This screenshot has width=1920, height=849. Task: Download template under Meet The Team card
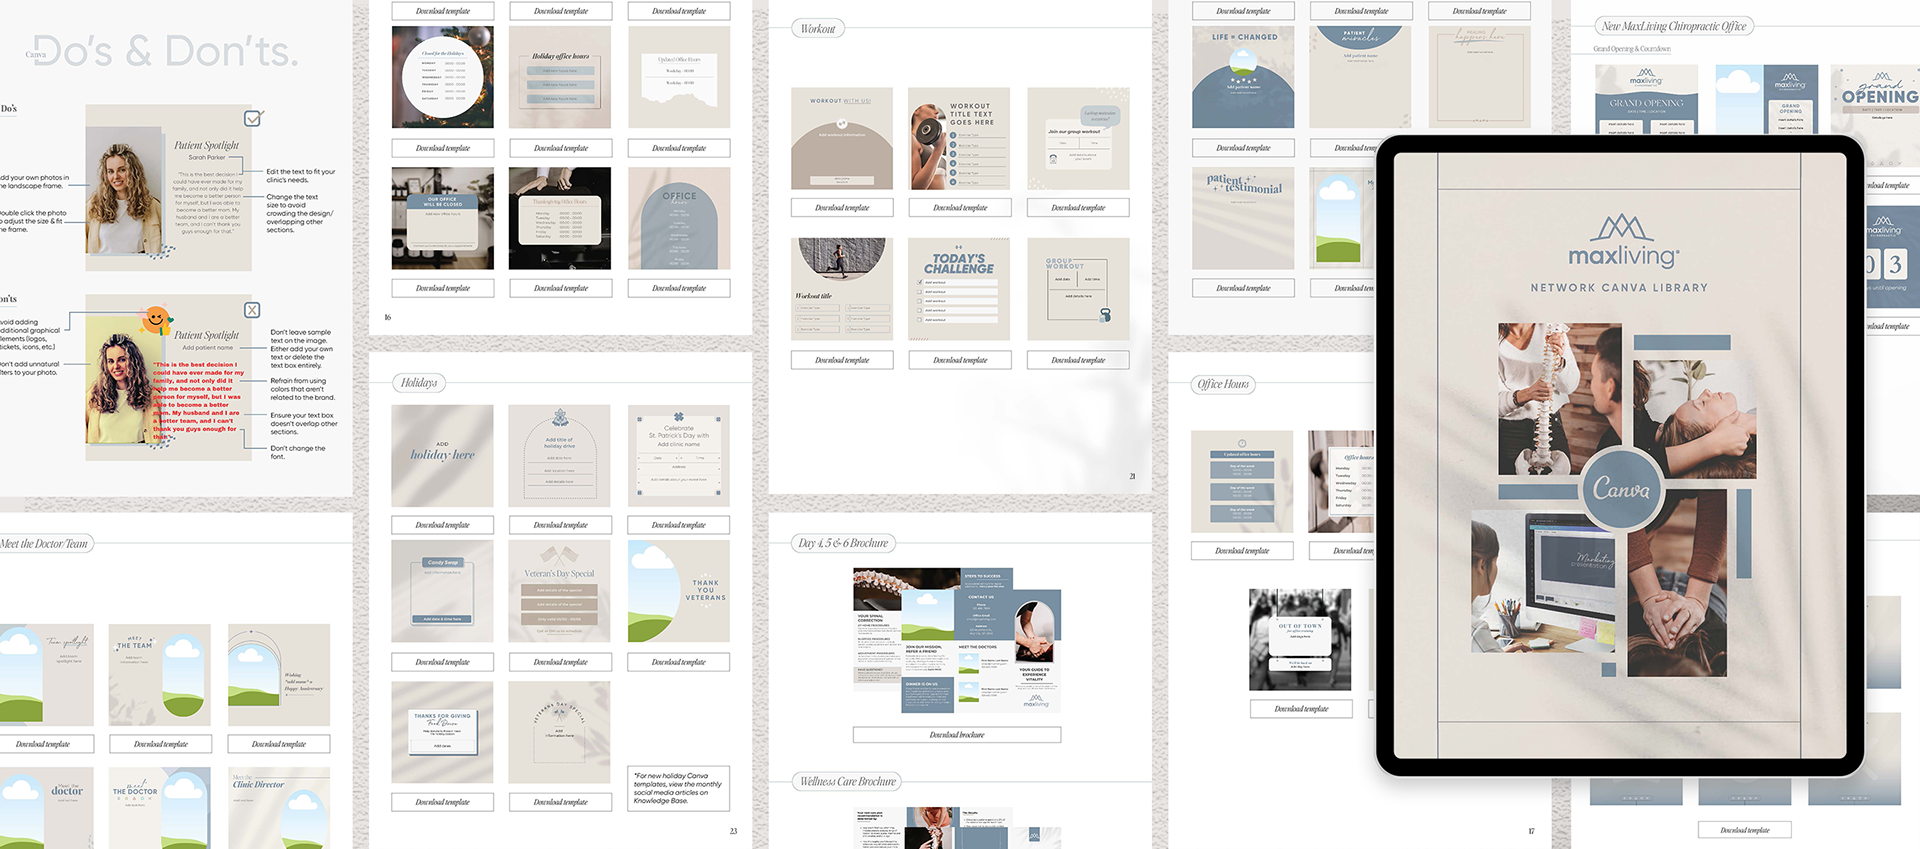pos(160,744)
